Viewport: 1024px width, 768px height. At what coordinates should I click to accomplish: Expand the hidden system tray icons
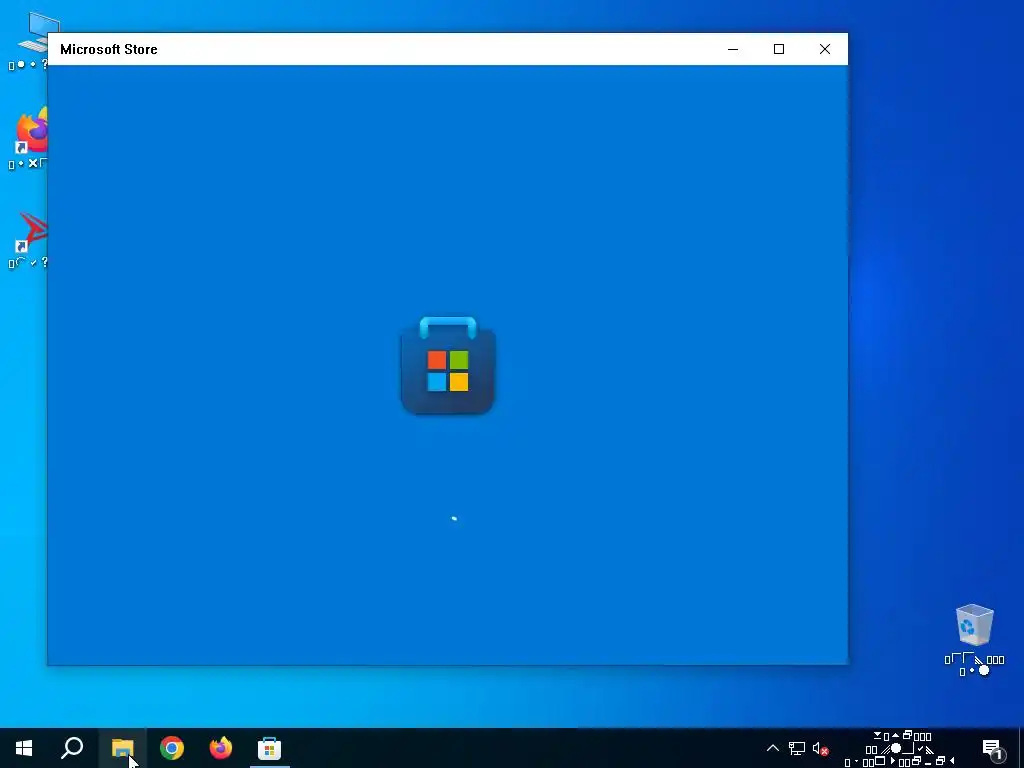(773, 748)
